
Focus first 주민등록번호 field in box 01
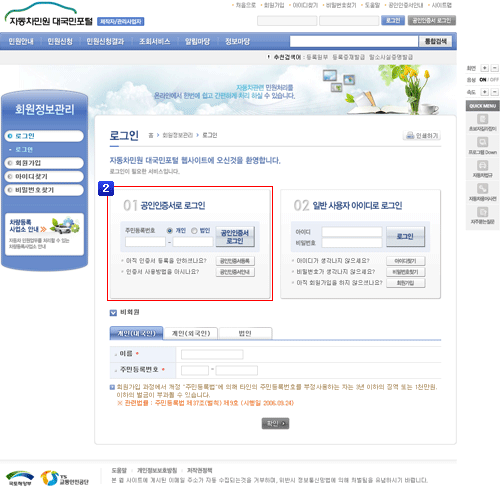[x=145, y=242]
